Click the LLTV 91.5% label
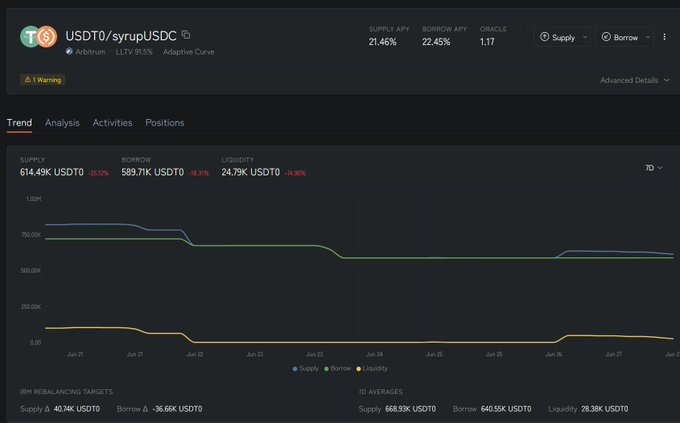 (134, 52)
